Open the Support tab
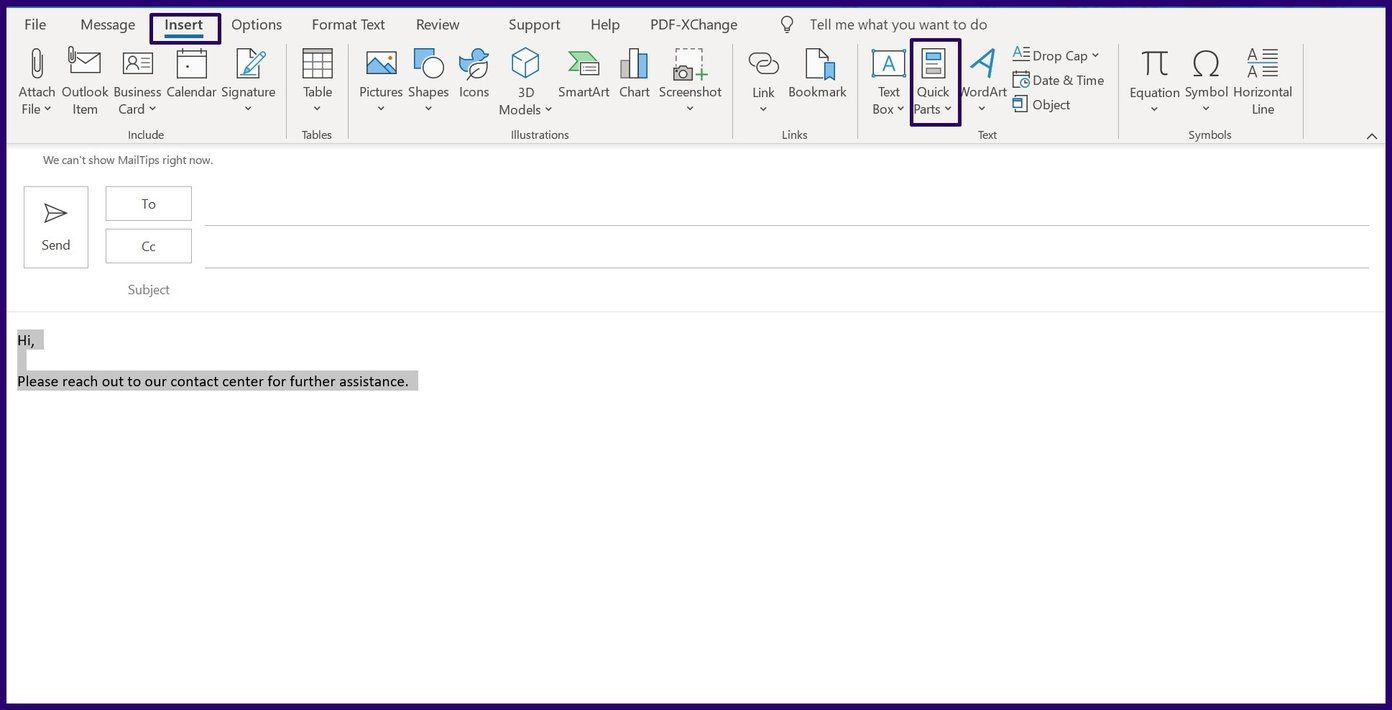Viewport: 1392px width, 710px height. pos(534,24)
